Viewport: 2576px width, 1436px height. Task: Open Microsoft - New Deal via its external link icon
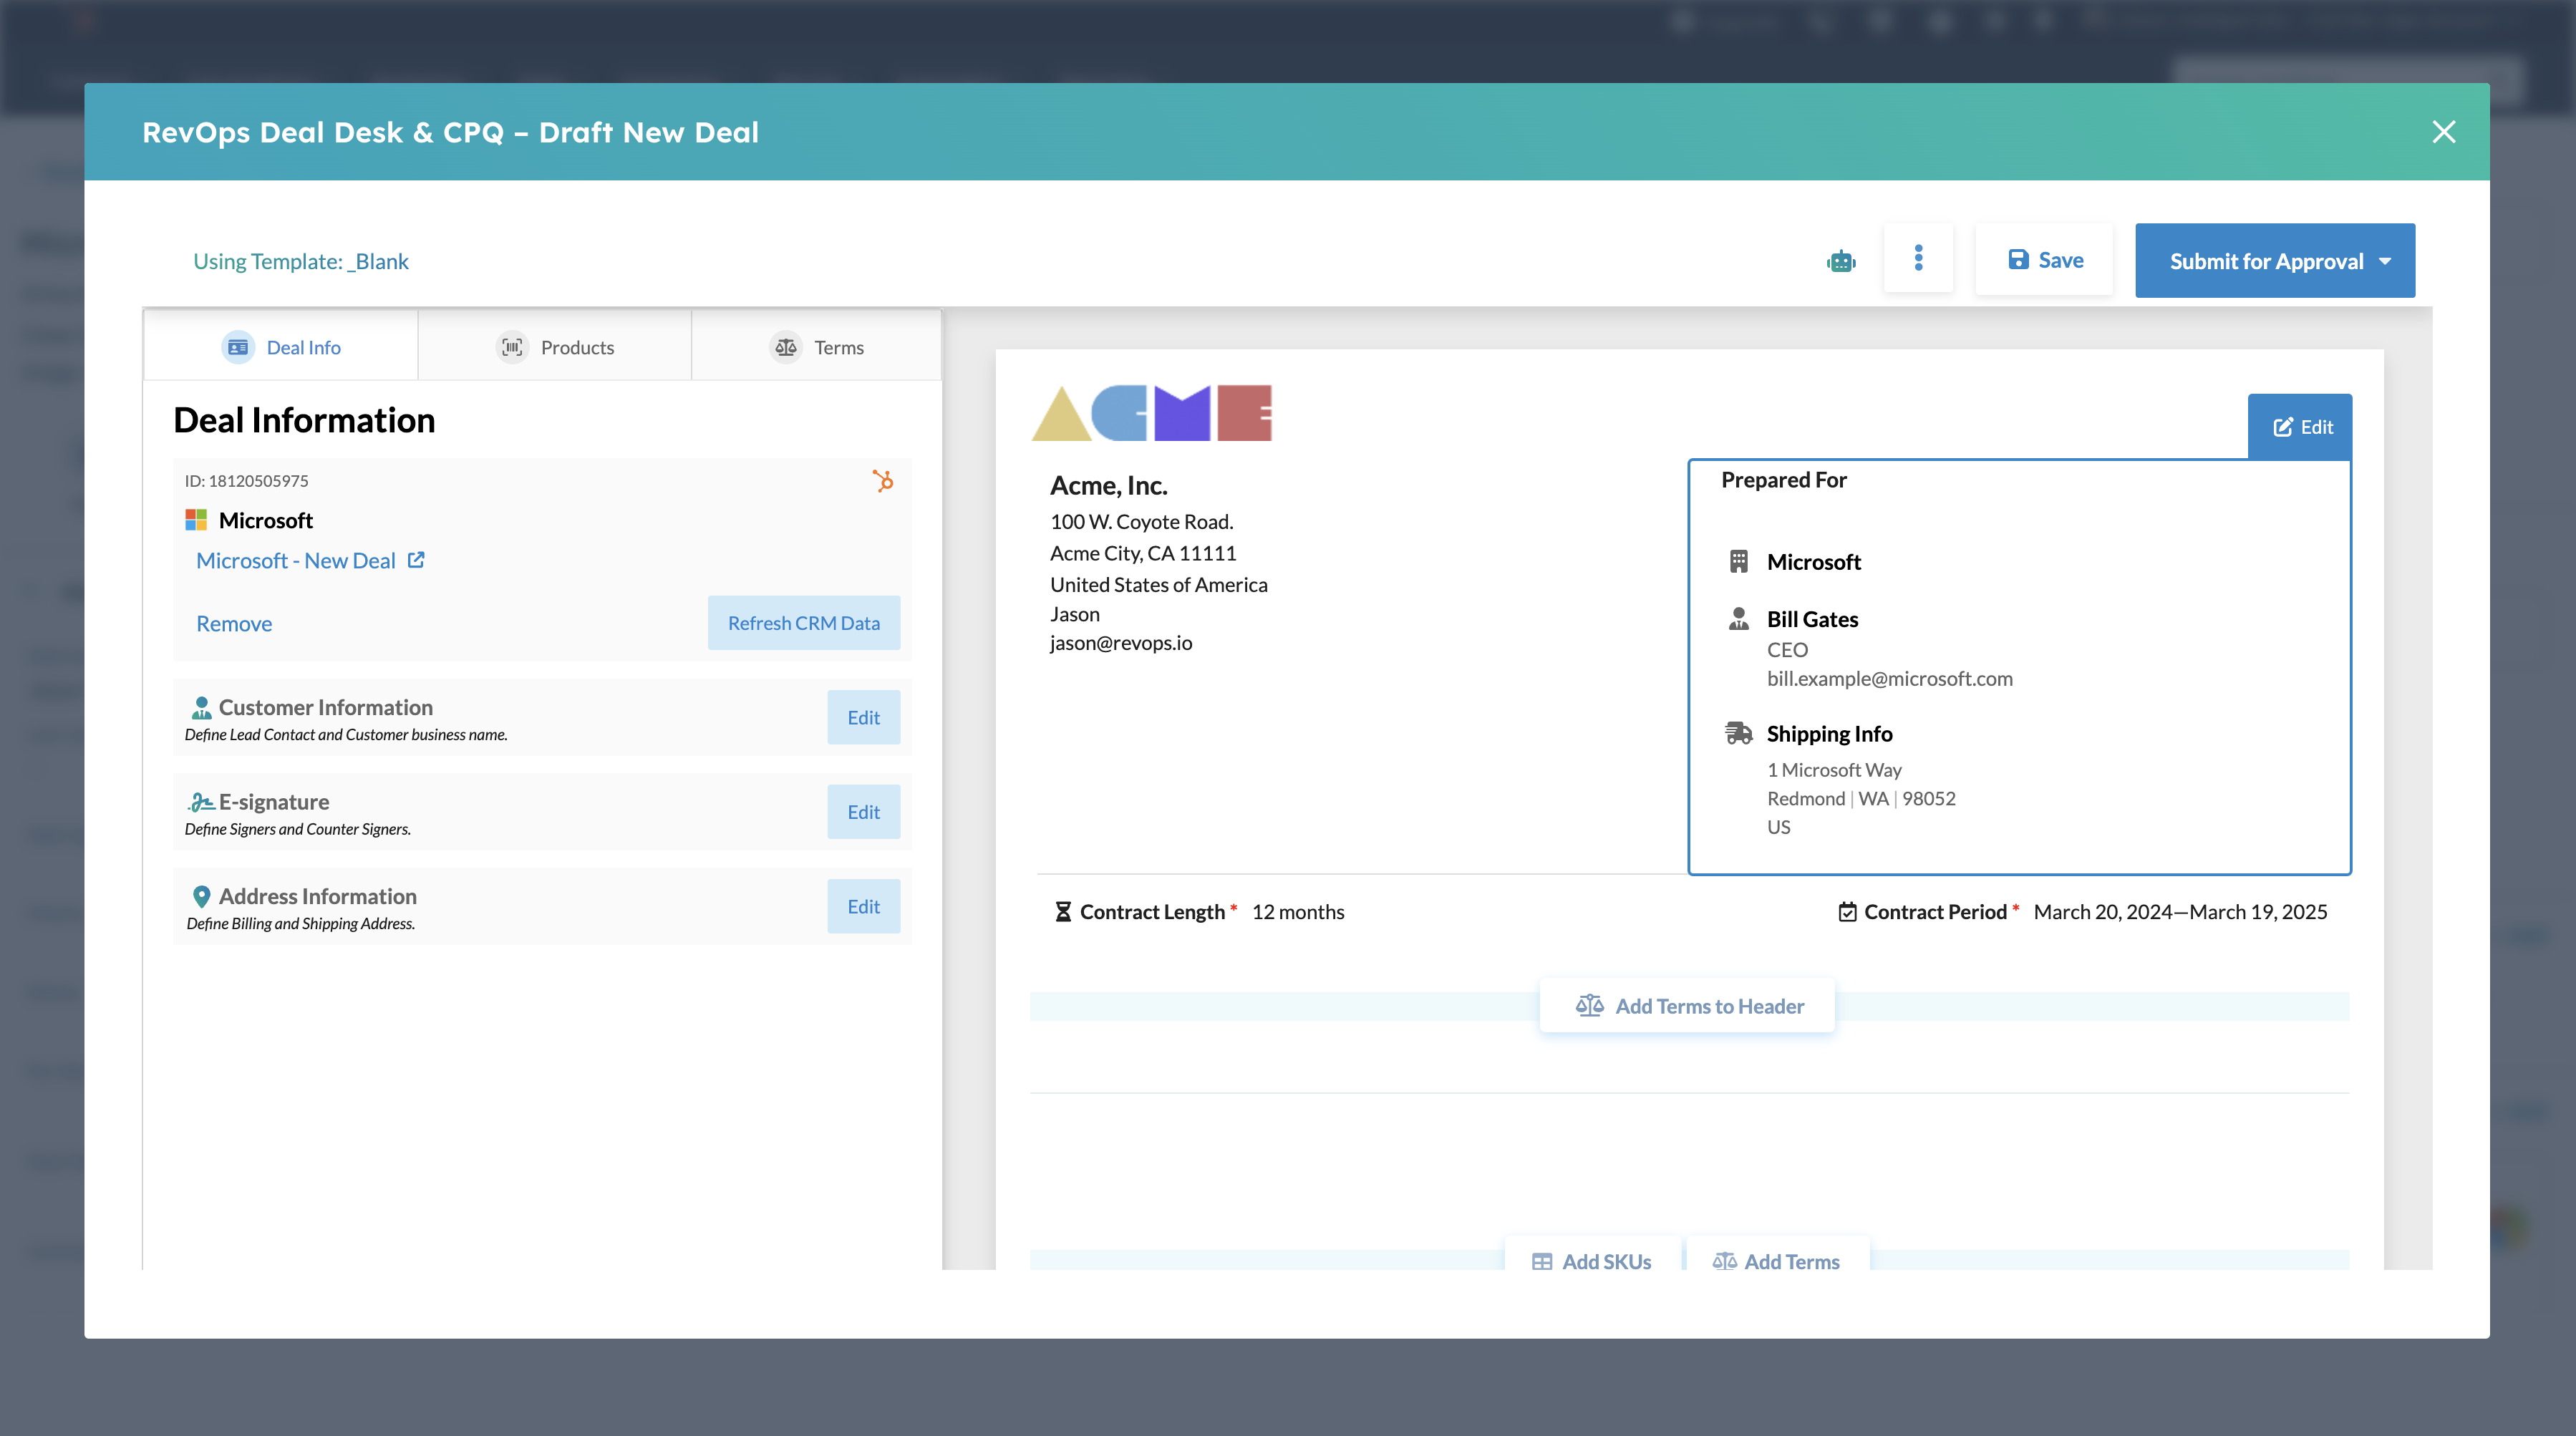point(416,560)
